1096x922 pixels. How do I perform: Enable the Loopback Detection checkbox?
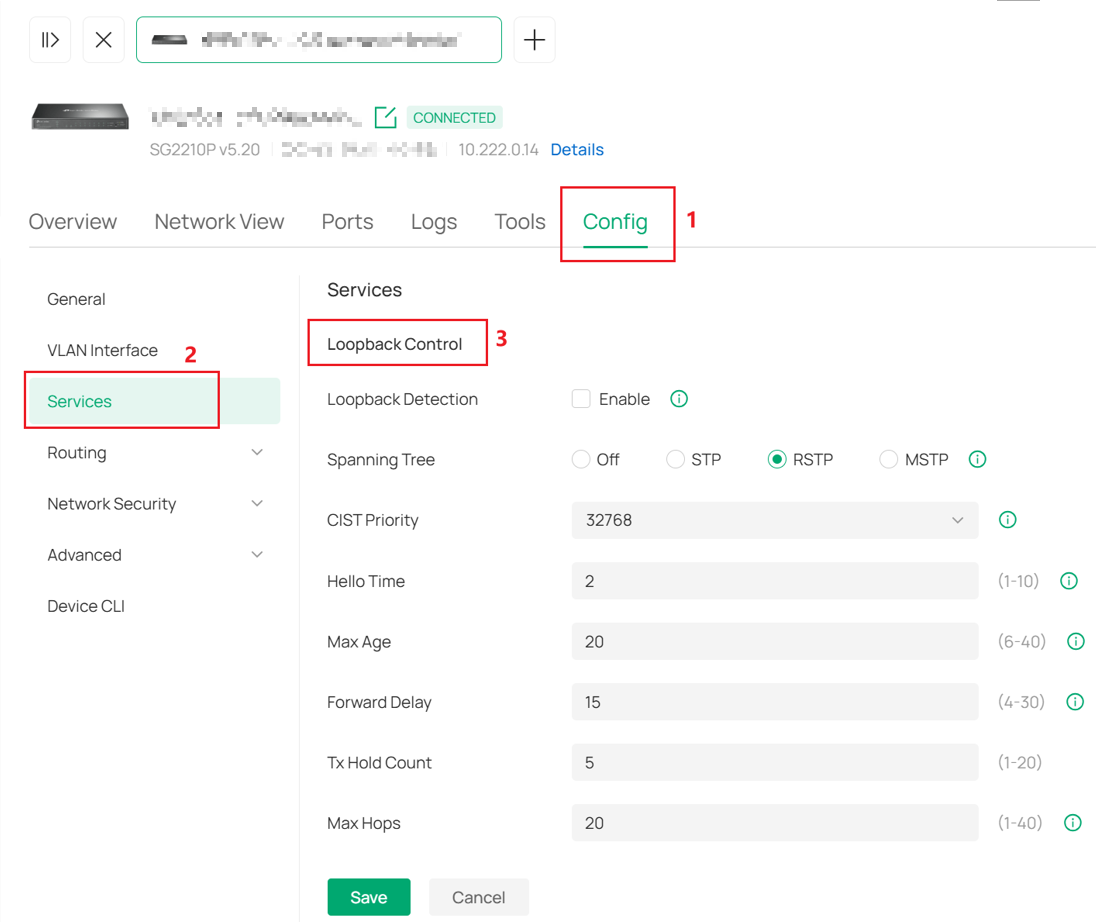(x=581, y=398)
